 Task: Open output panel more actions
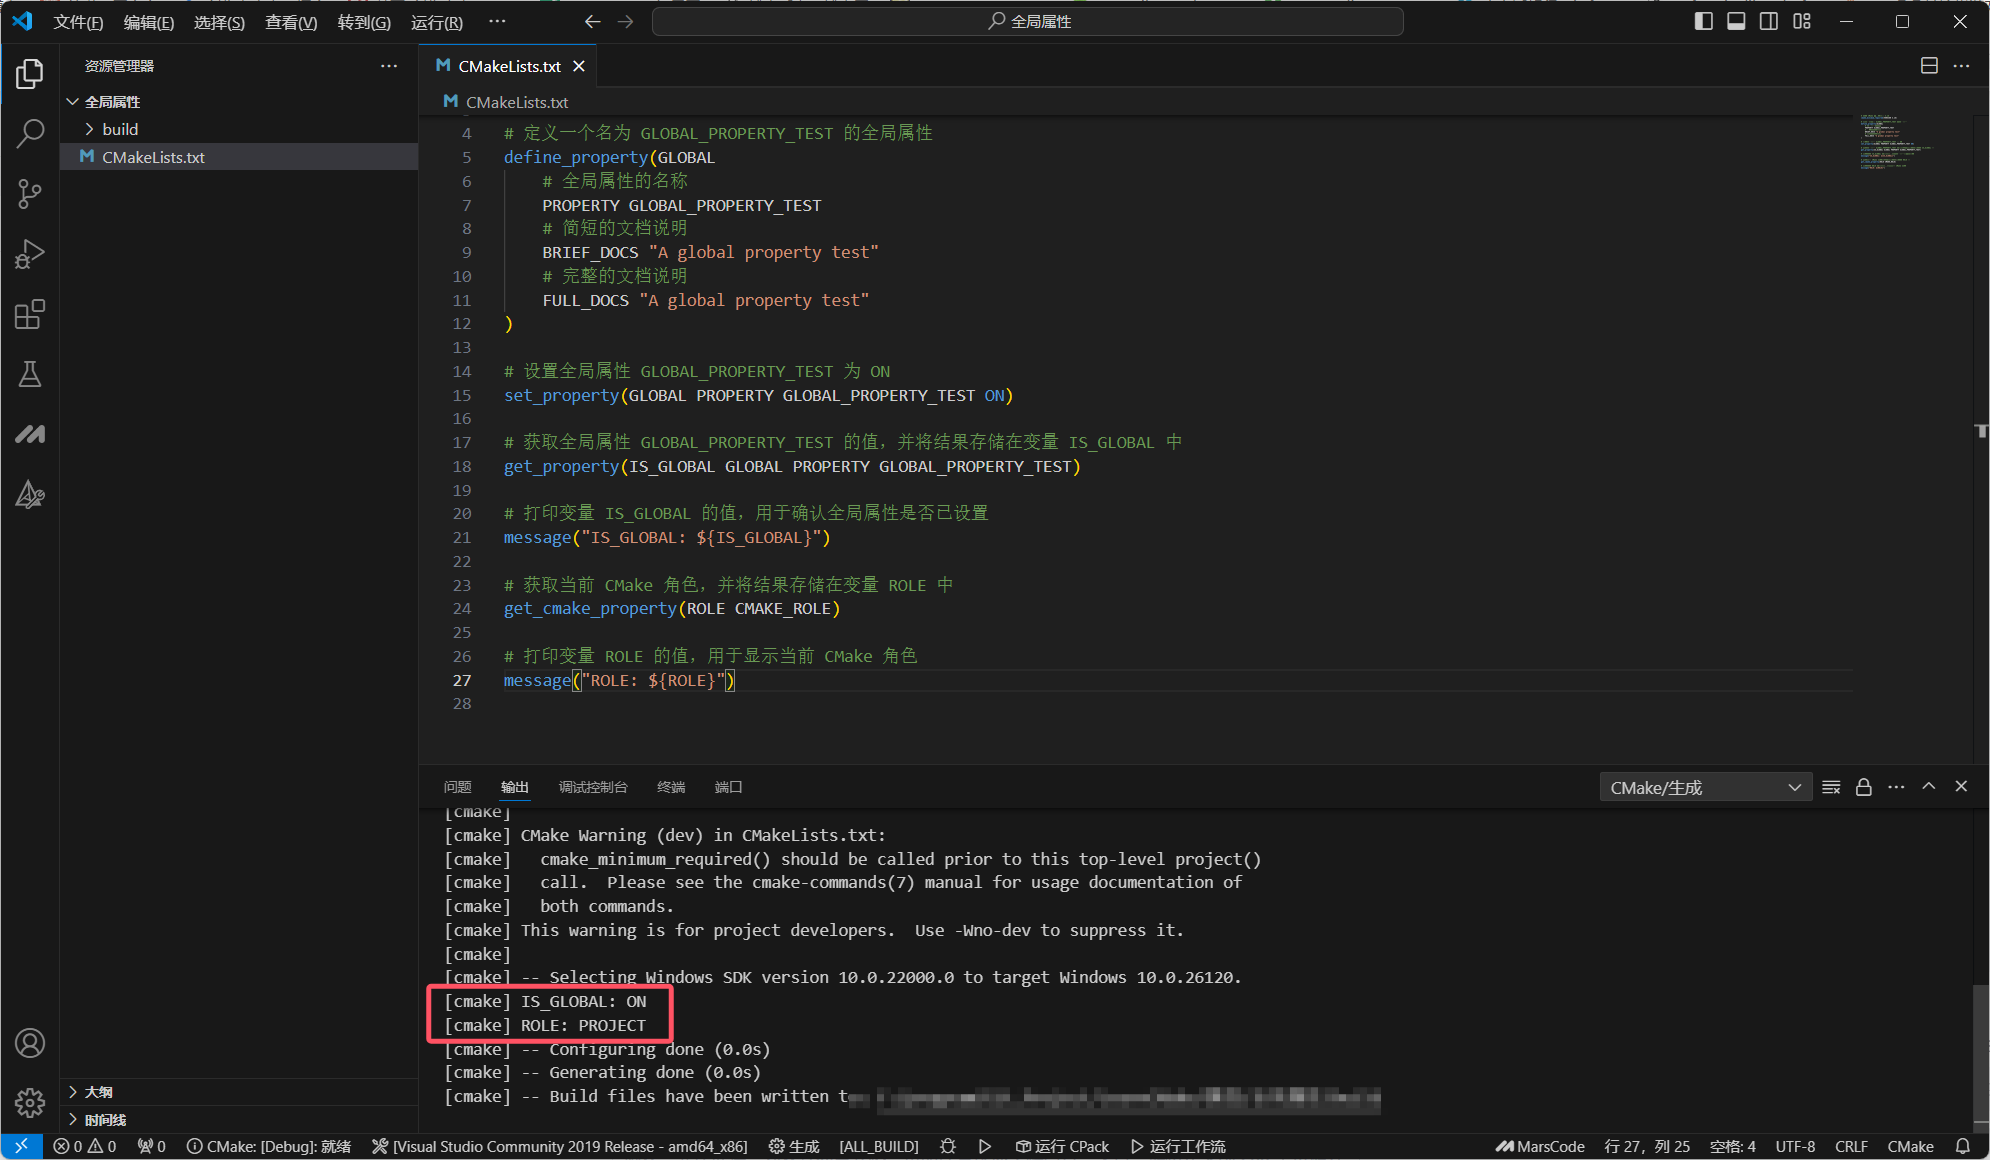1896,787
